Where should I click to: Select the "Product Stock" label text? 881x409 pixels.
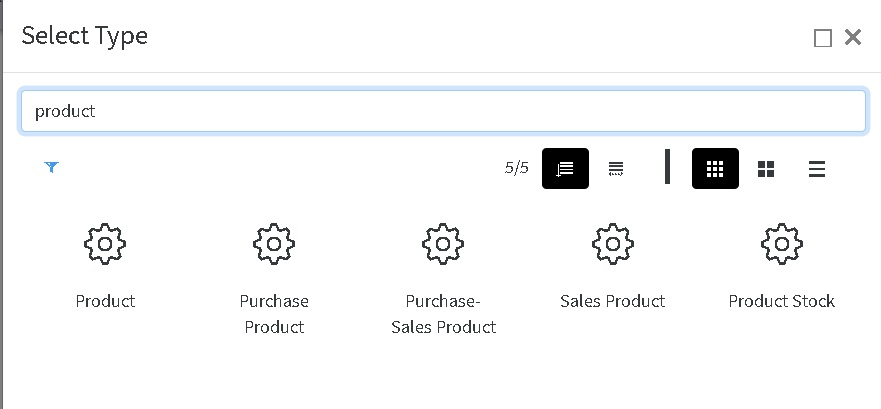tap(781, 301)
